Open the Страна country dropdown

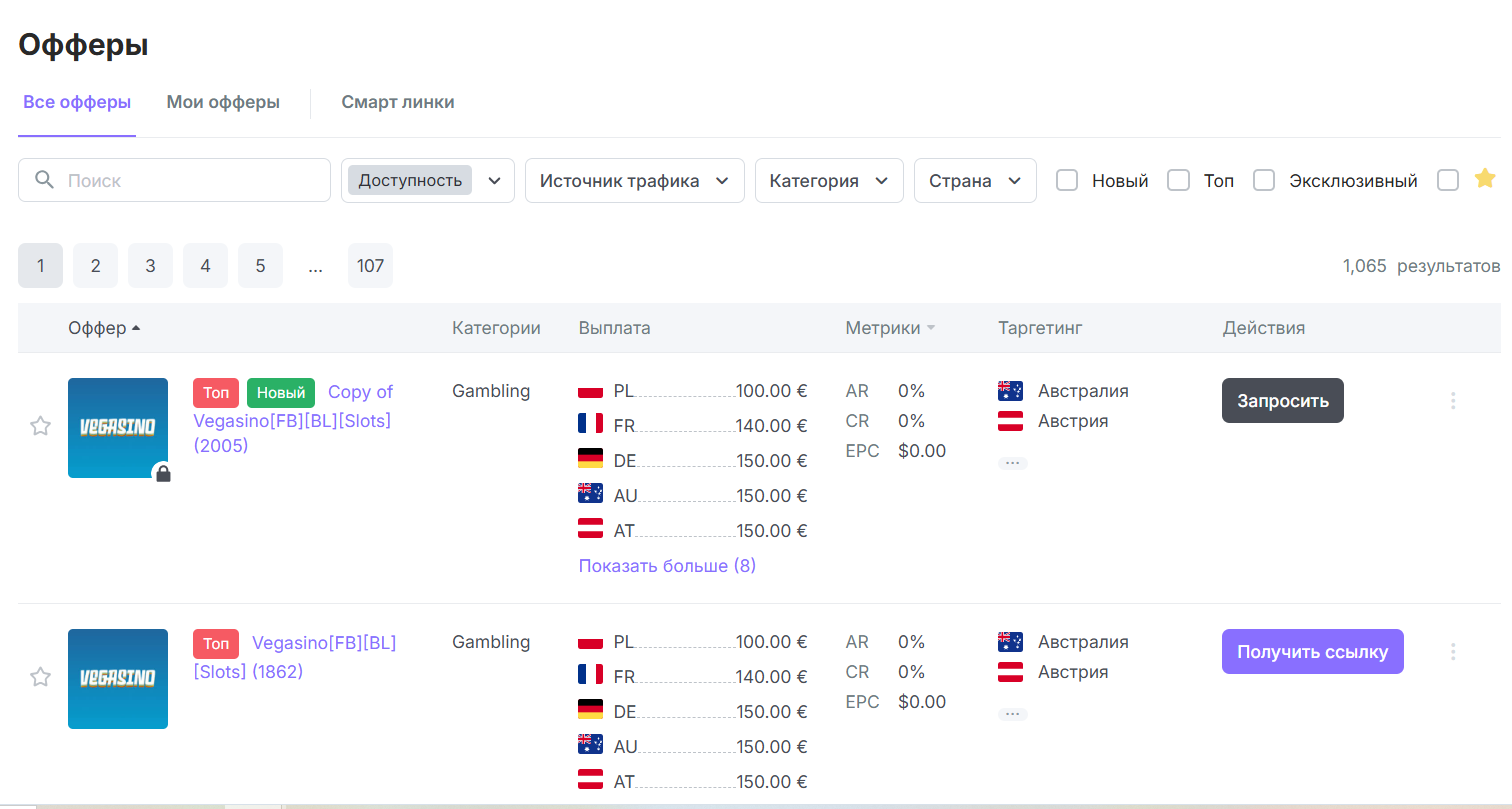(974, 181)
